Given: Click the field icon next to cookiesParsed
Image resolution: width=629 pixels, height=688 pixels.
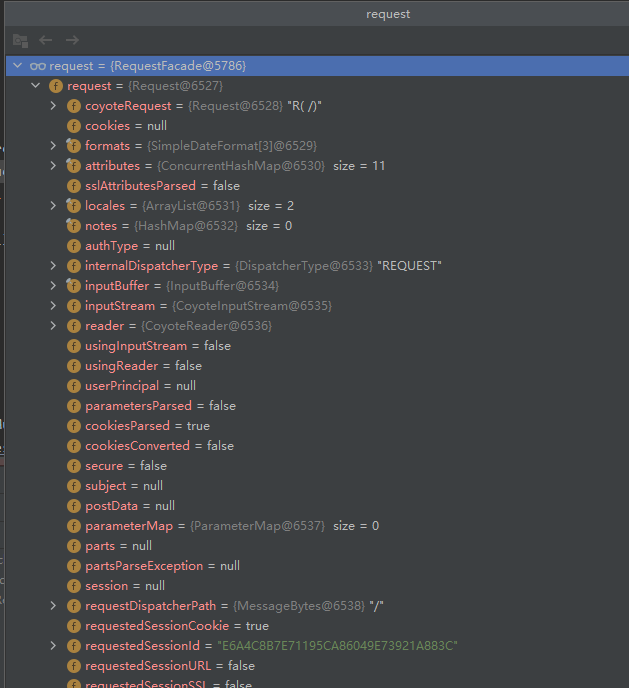Looking at the screenshot, I should click(74, 426).
